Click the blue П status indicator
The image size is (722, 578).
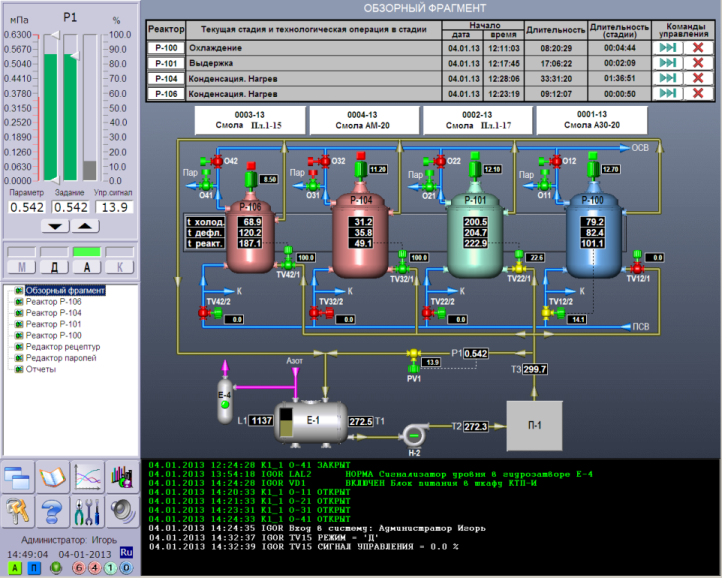34,568
